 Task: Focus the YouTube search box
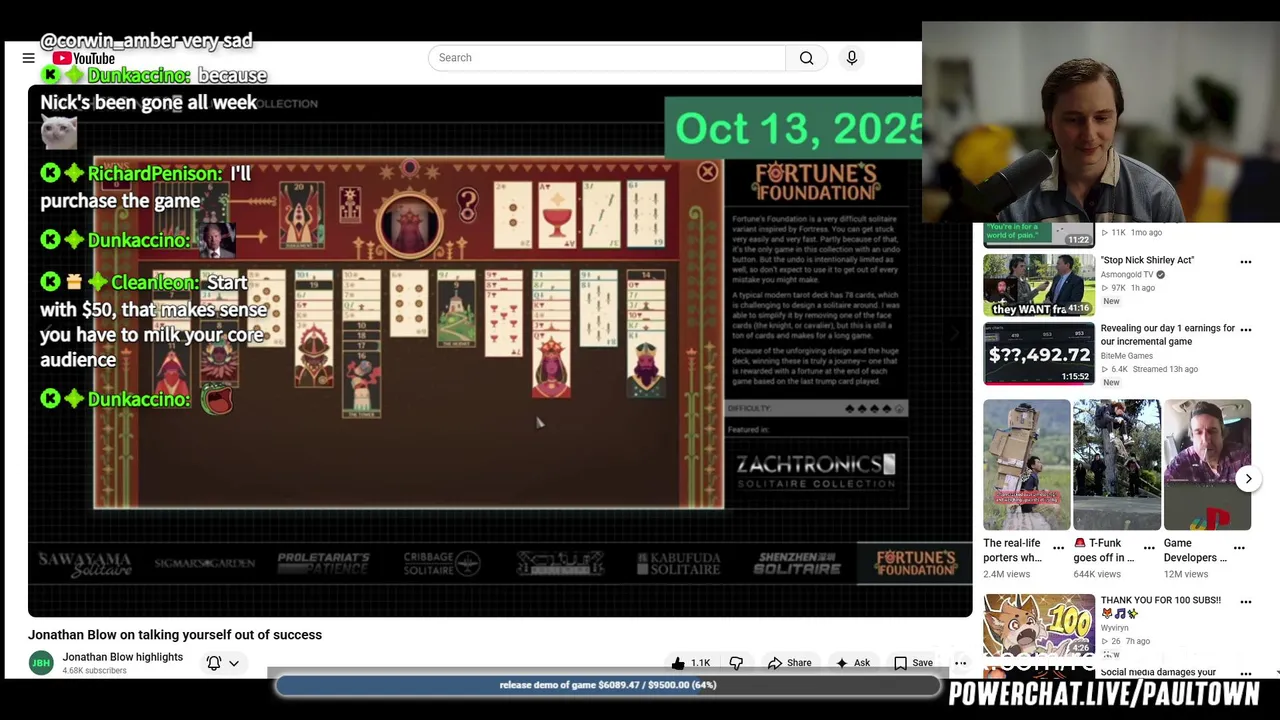(x=607, y=58)
